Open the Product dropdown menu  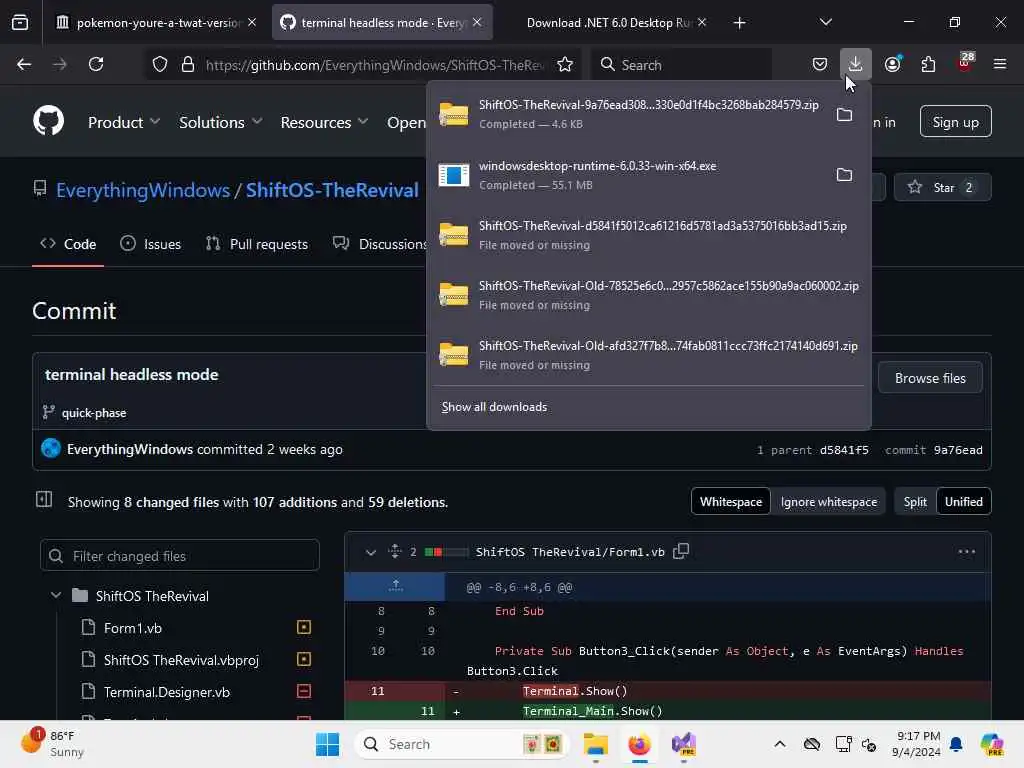pos(124,122)
